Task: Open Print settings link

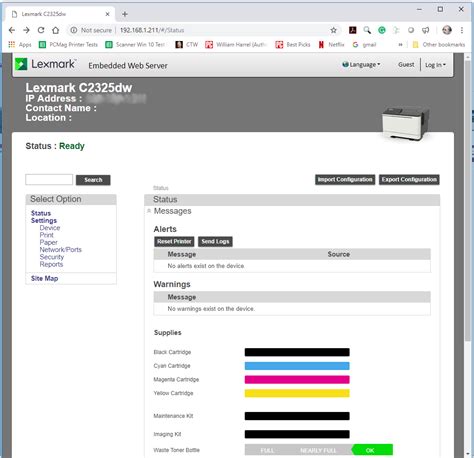Action: (46, 235)
